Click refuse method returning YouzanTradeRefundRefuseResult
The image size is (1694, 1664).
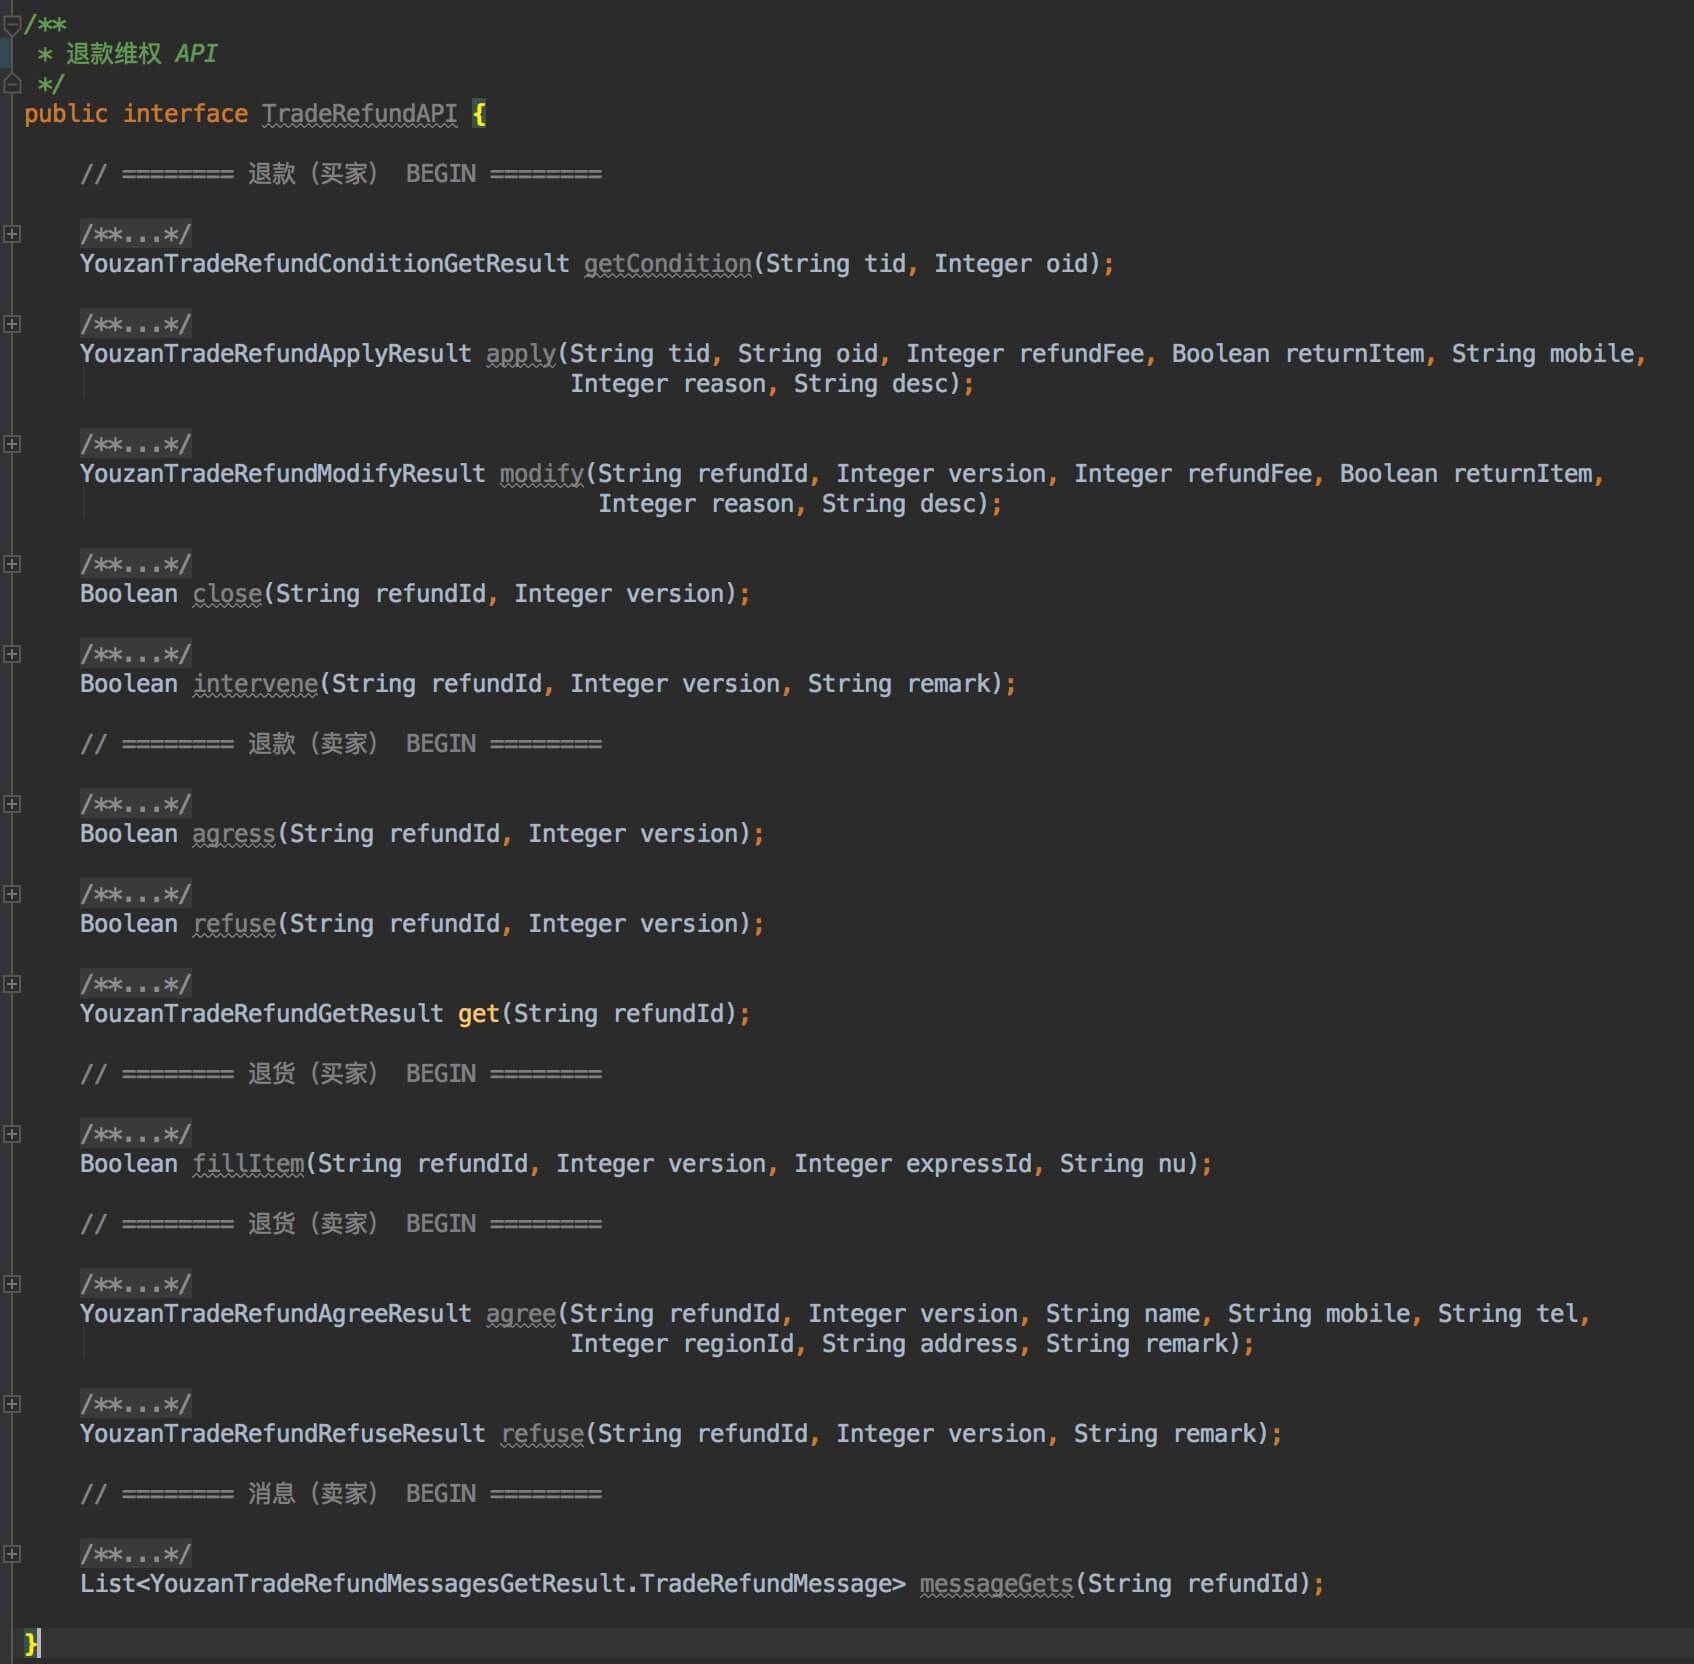542,1434
